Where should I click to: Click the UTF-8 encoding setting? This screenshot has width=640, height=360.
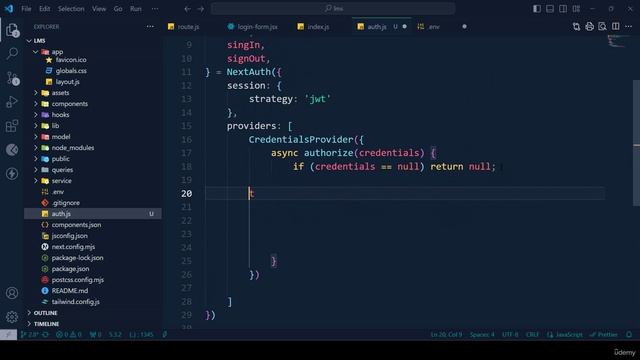click(510, 334)
